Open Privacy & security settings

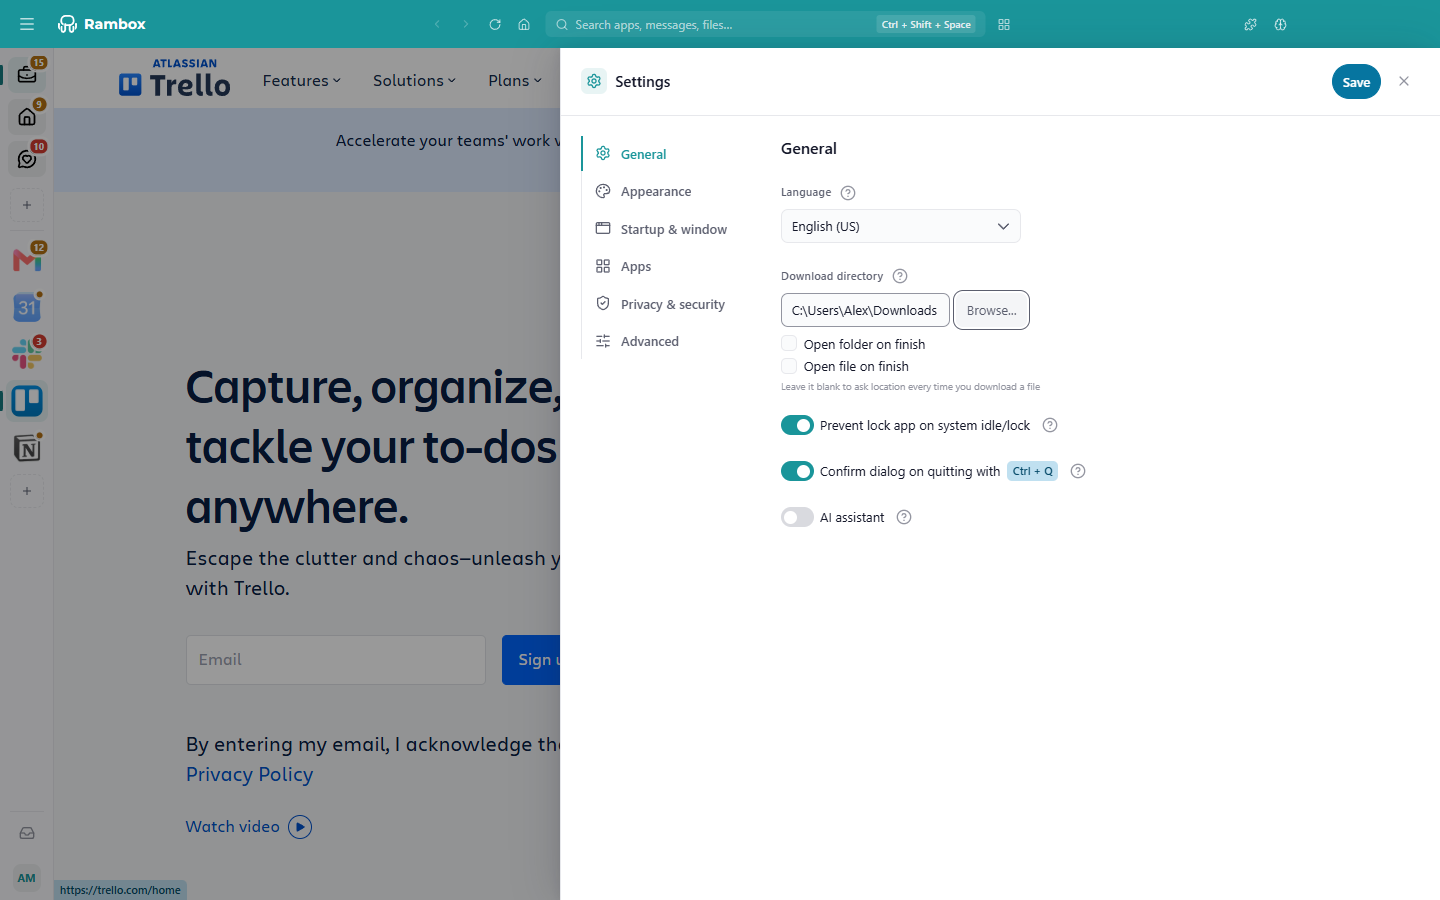coord(672,304)
